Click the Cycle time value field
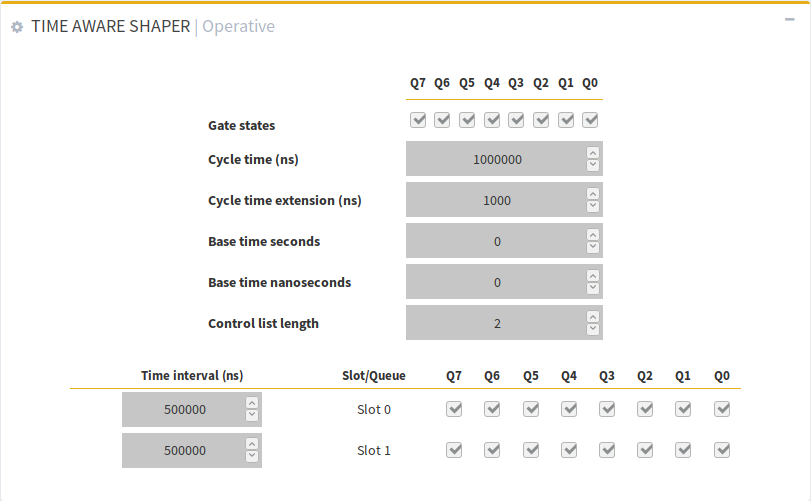811x501 pixels. tap(496, 159)
